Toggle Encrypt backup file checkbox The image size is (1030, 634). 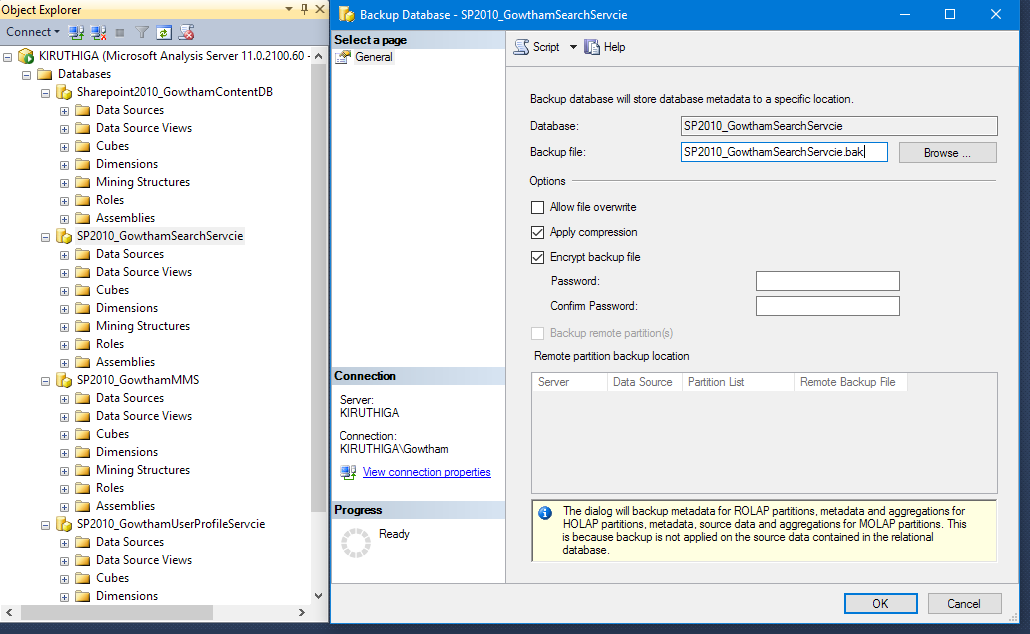tap(537, 258)
